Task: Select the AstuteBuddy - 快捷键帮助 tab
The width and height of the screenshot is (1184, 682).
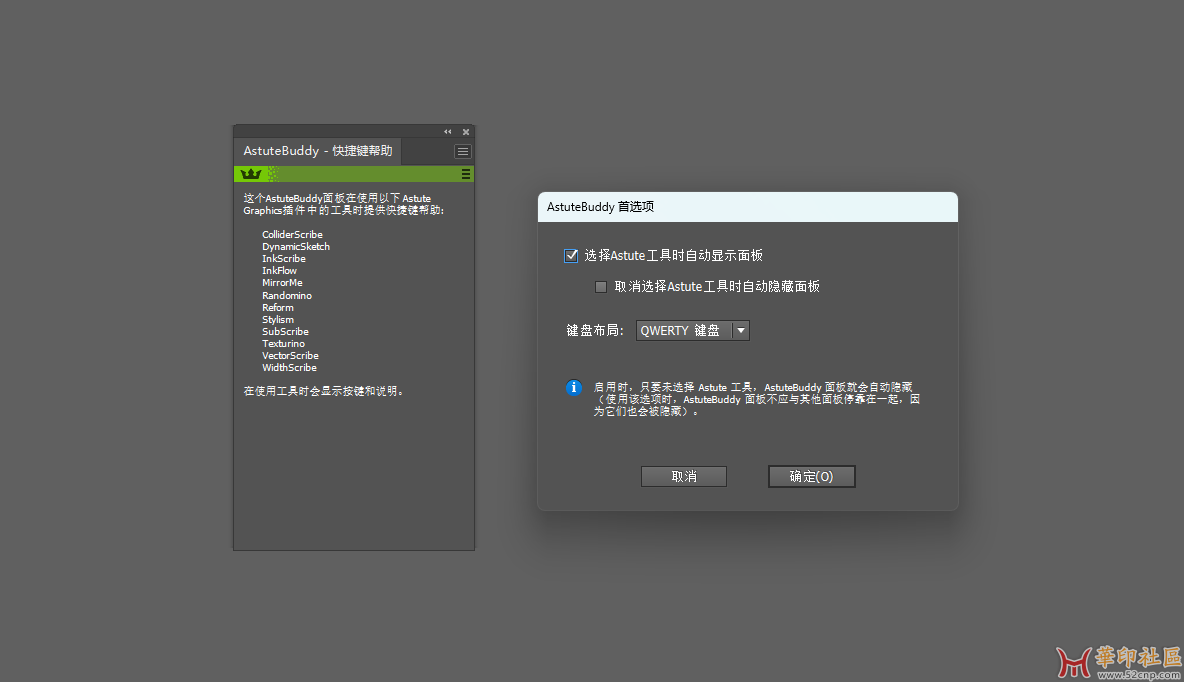Action: pos(318,151)
